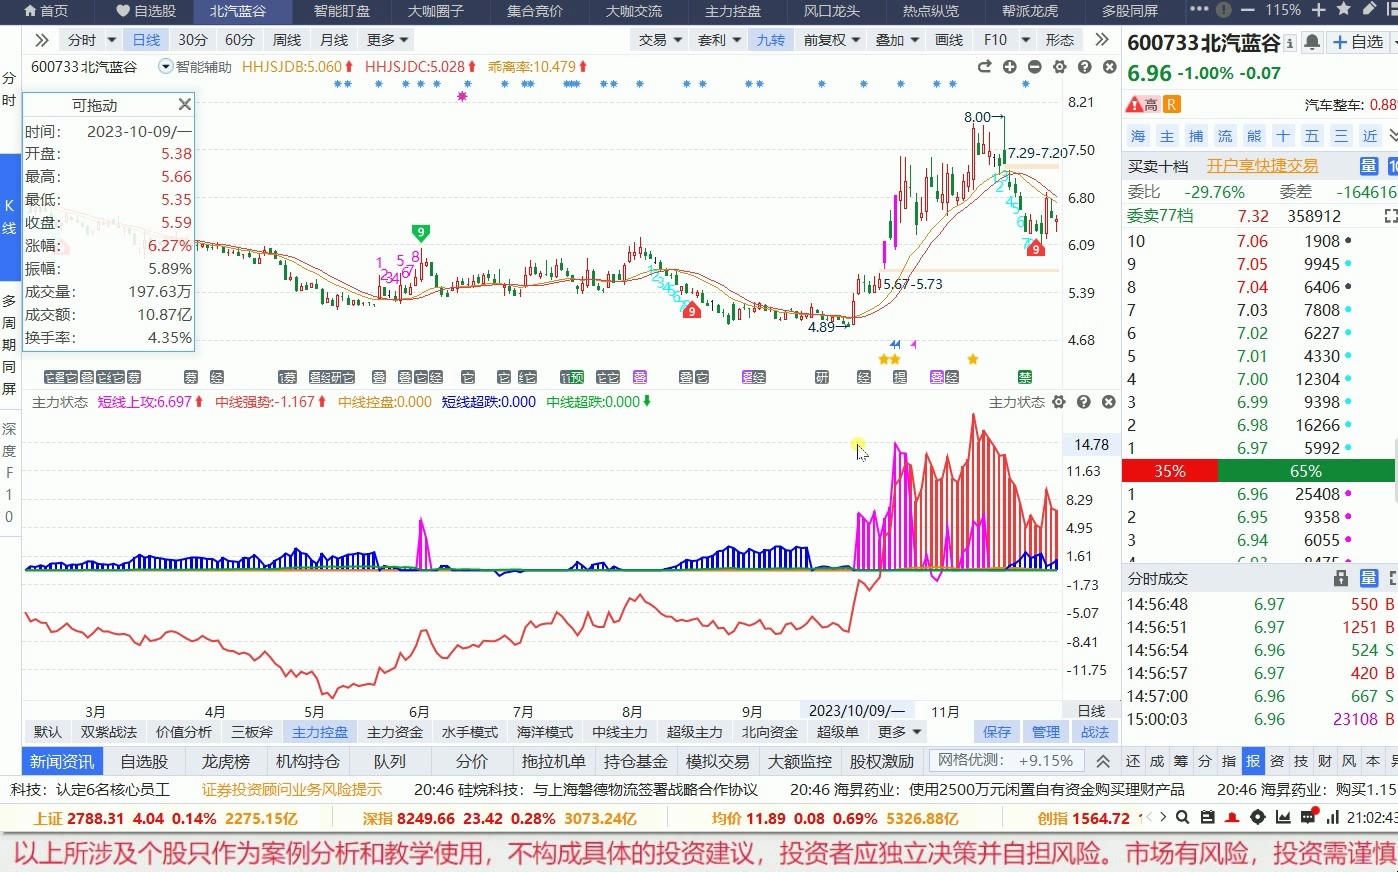The image size is (1398, 872).
Task: Click the orange R badge
Action: tap(1171, 104)
